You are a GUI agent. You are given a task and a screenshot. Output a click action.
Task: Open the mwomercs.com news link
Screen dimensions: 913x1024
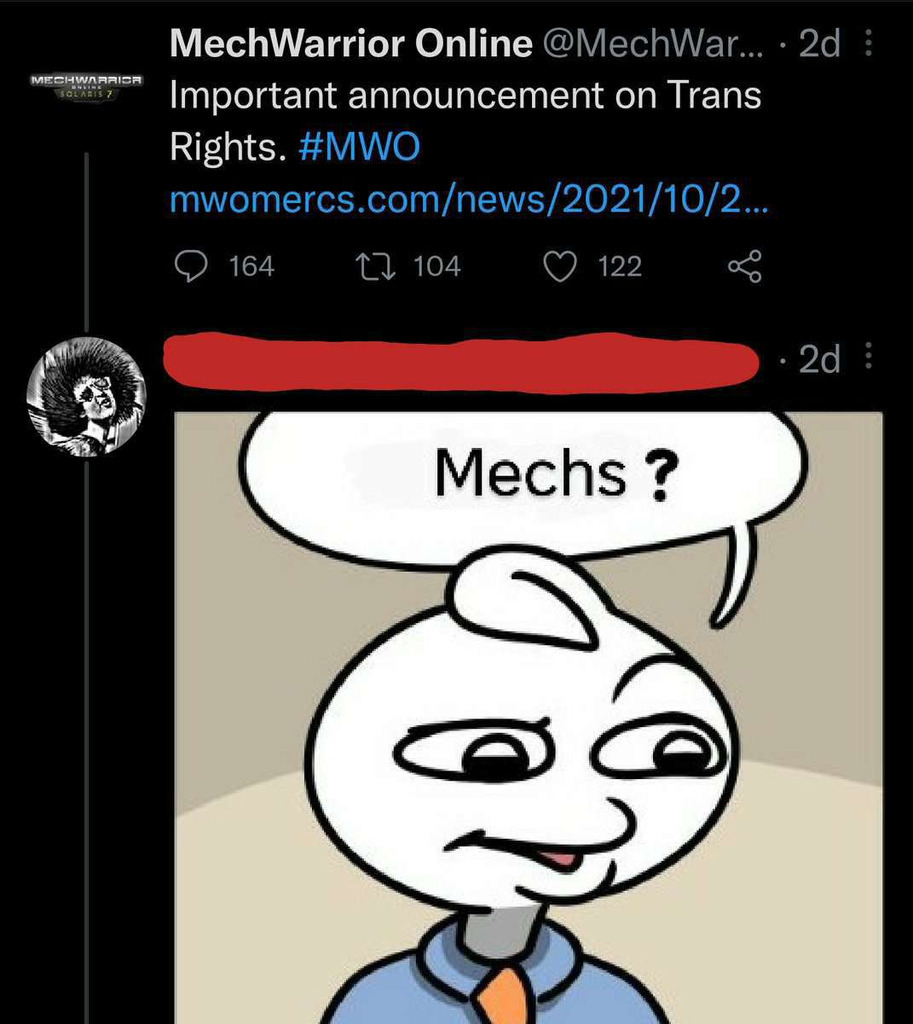click(469, 199)
